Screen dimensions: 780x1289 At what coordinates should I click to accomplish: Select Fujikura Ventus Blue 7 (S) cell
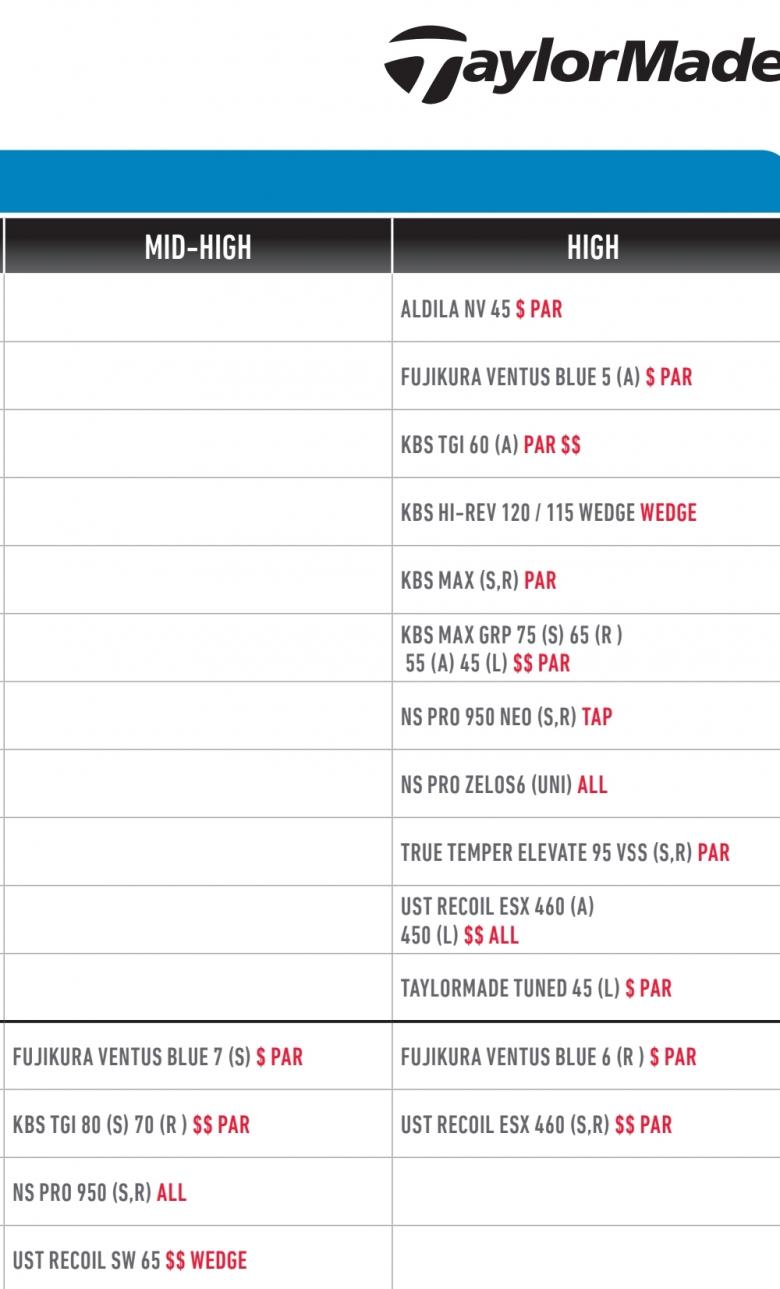(x=157, y=1057)
